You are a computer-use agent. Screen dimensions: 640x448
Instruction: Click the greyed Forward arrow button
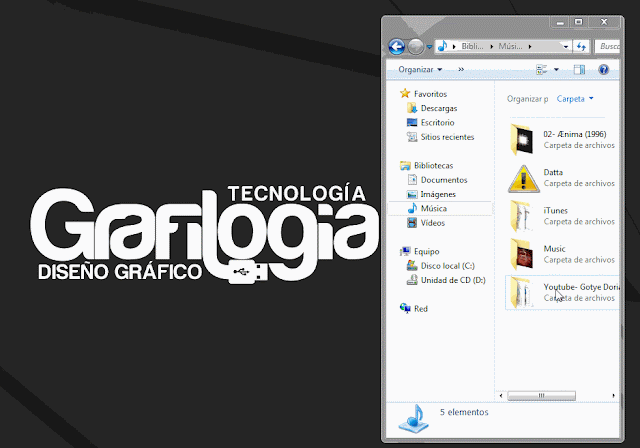pos(416,47)
